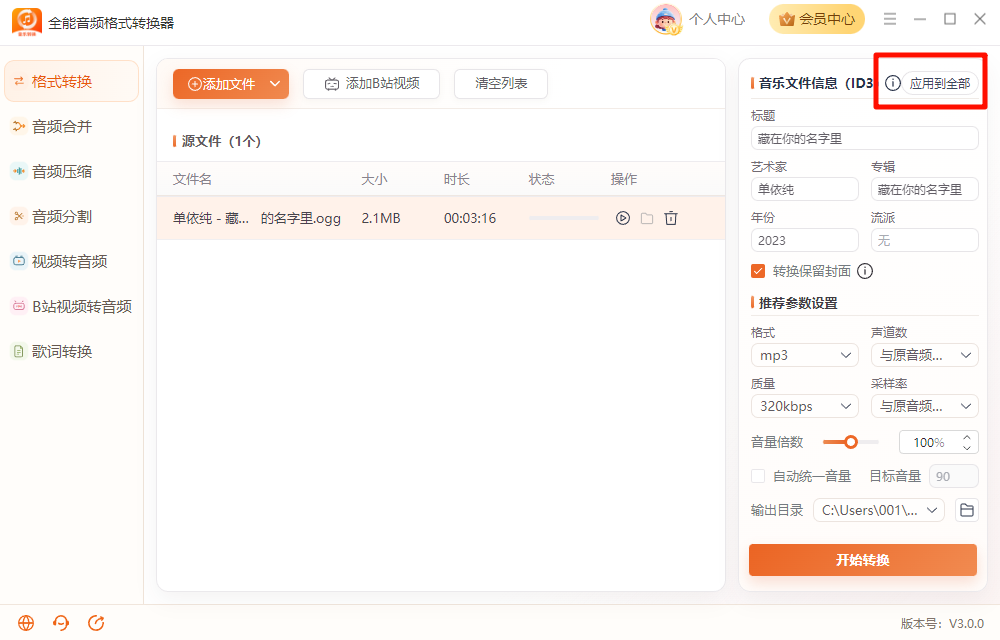Click 添加B站视频 button
Viewport: 1000px width, 640px height.
371,84
